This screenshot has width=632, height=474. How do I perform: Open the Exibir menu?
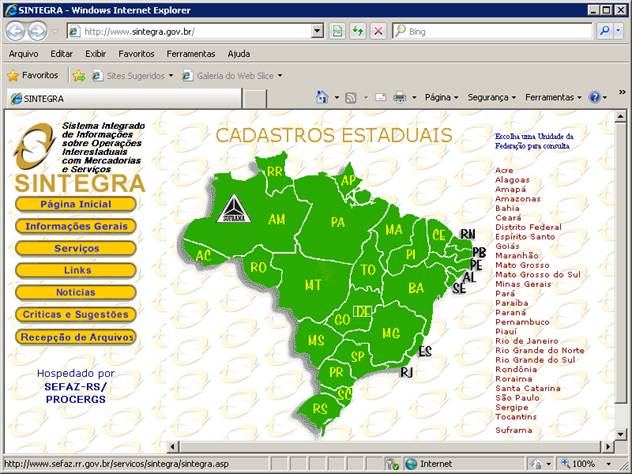coord(95,54)
